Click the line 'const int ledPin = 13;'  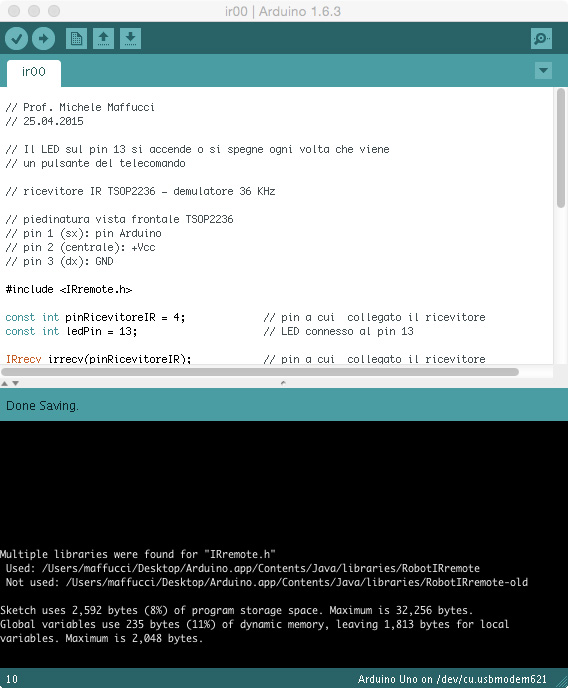tap(71, 332)
